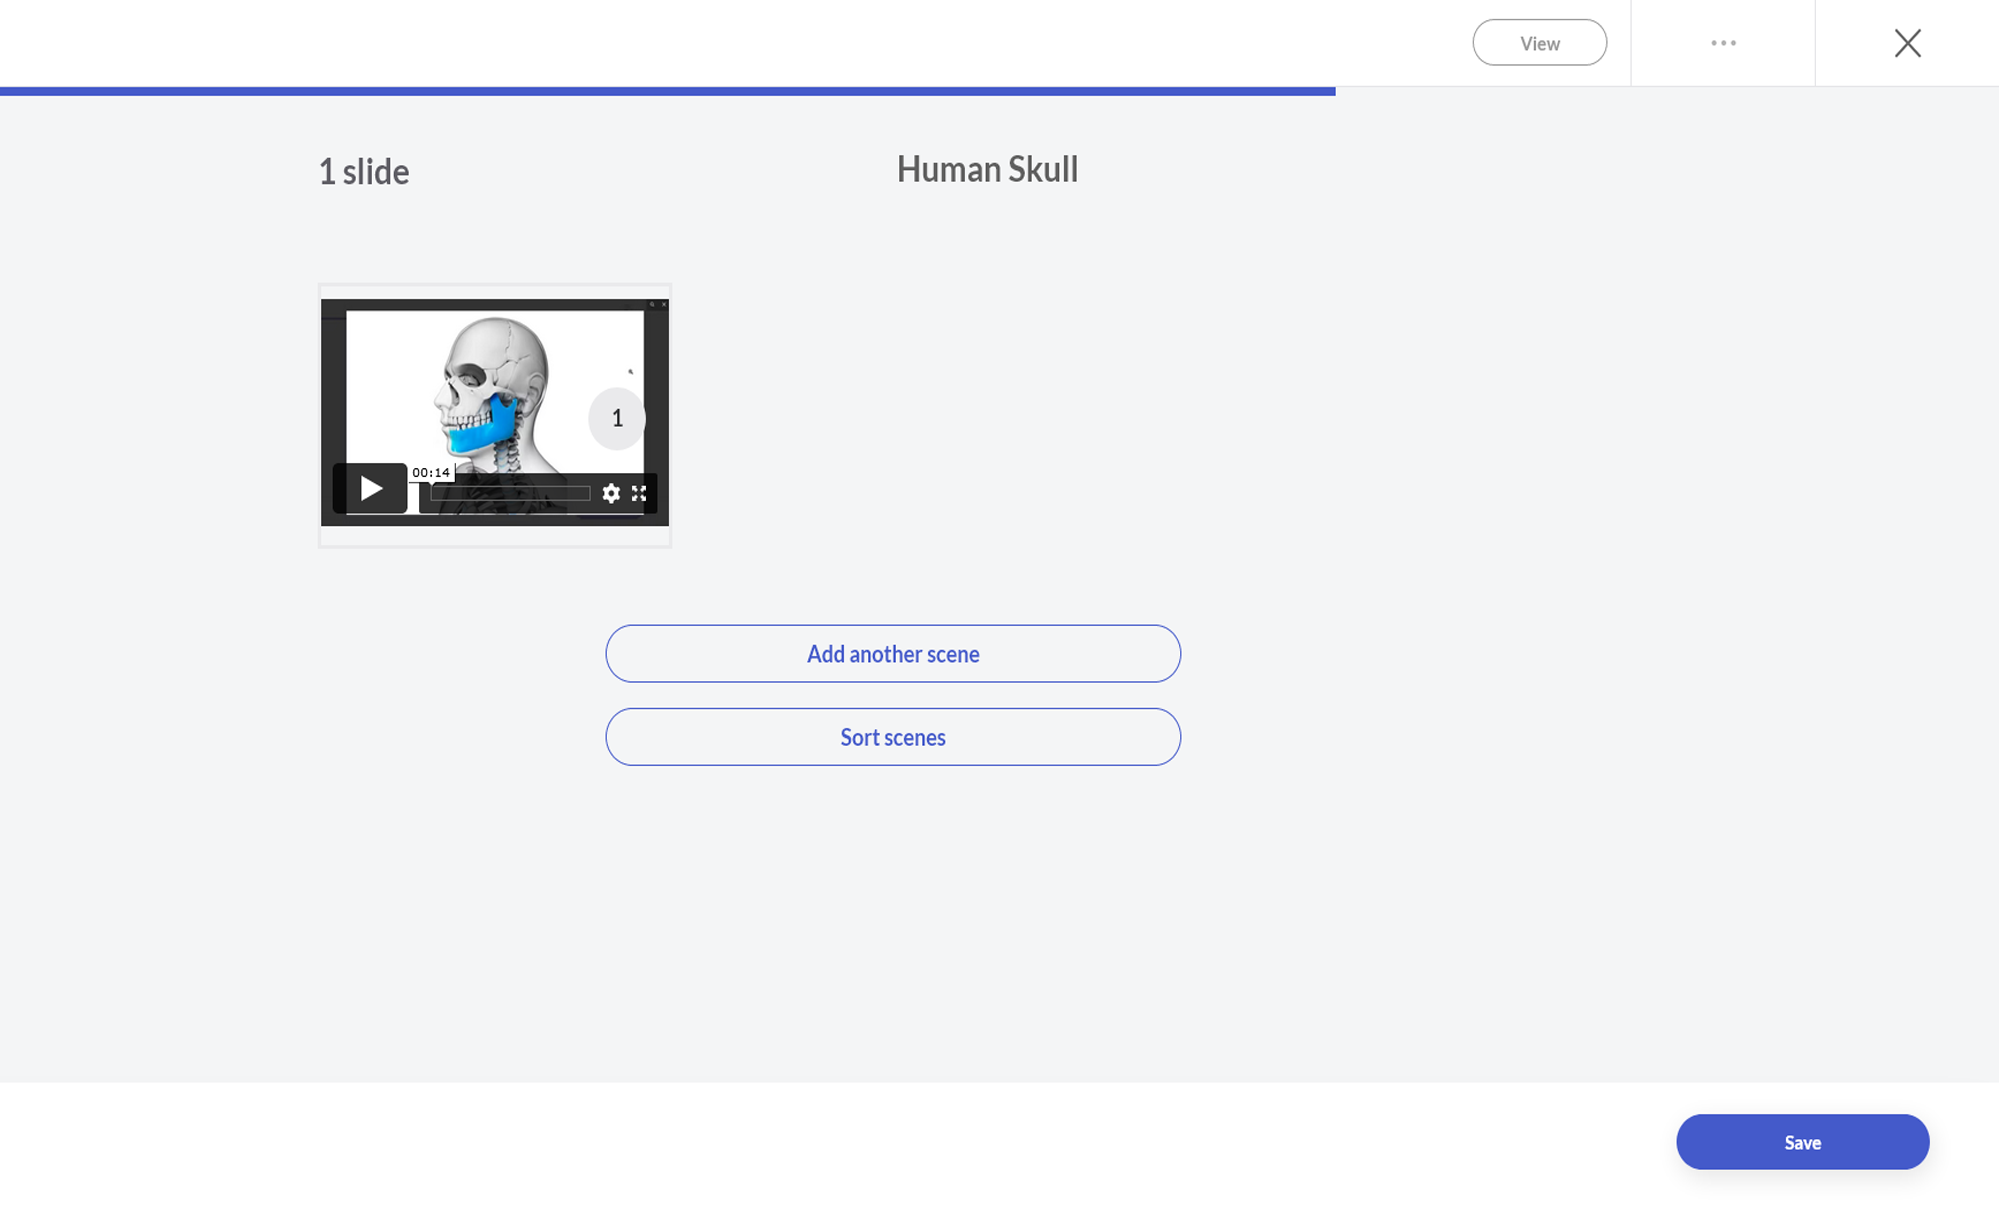
Task: Click the scene number 1 badge
Action: tap(617, 418)
